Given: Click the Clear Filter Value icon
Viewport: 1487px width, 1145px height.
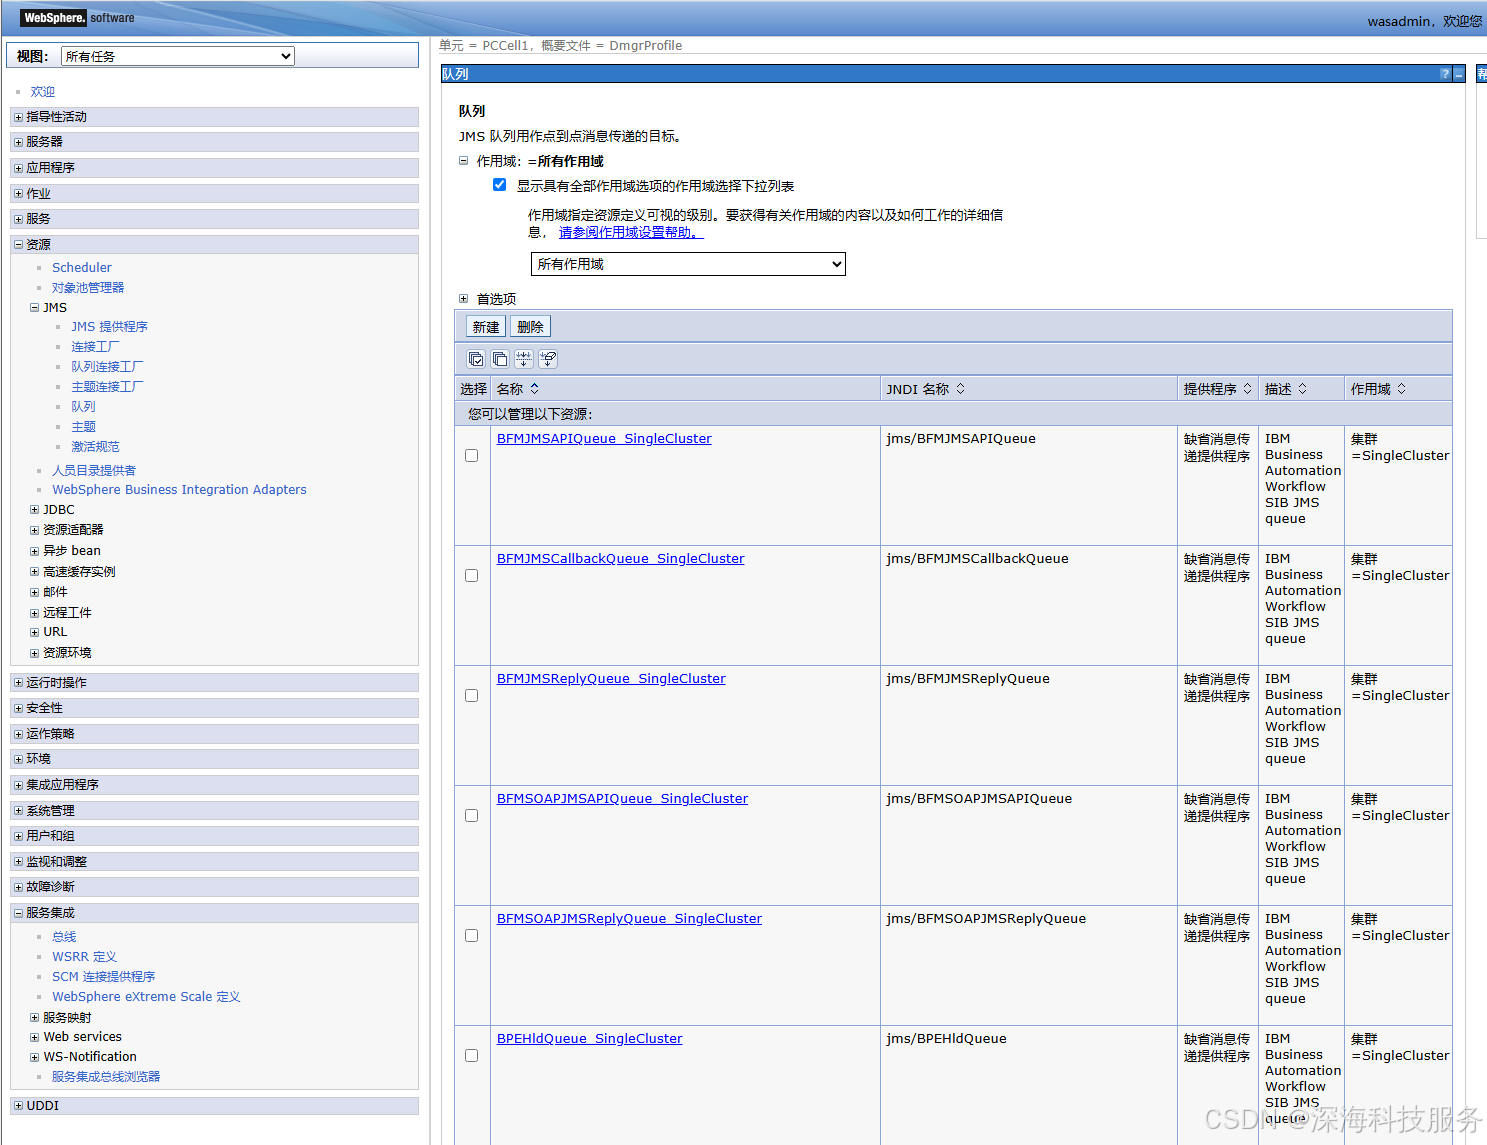Looking at the screenshot, I should click(x=548, y=359).
